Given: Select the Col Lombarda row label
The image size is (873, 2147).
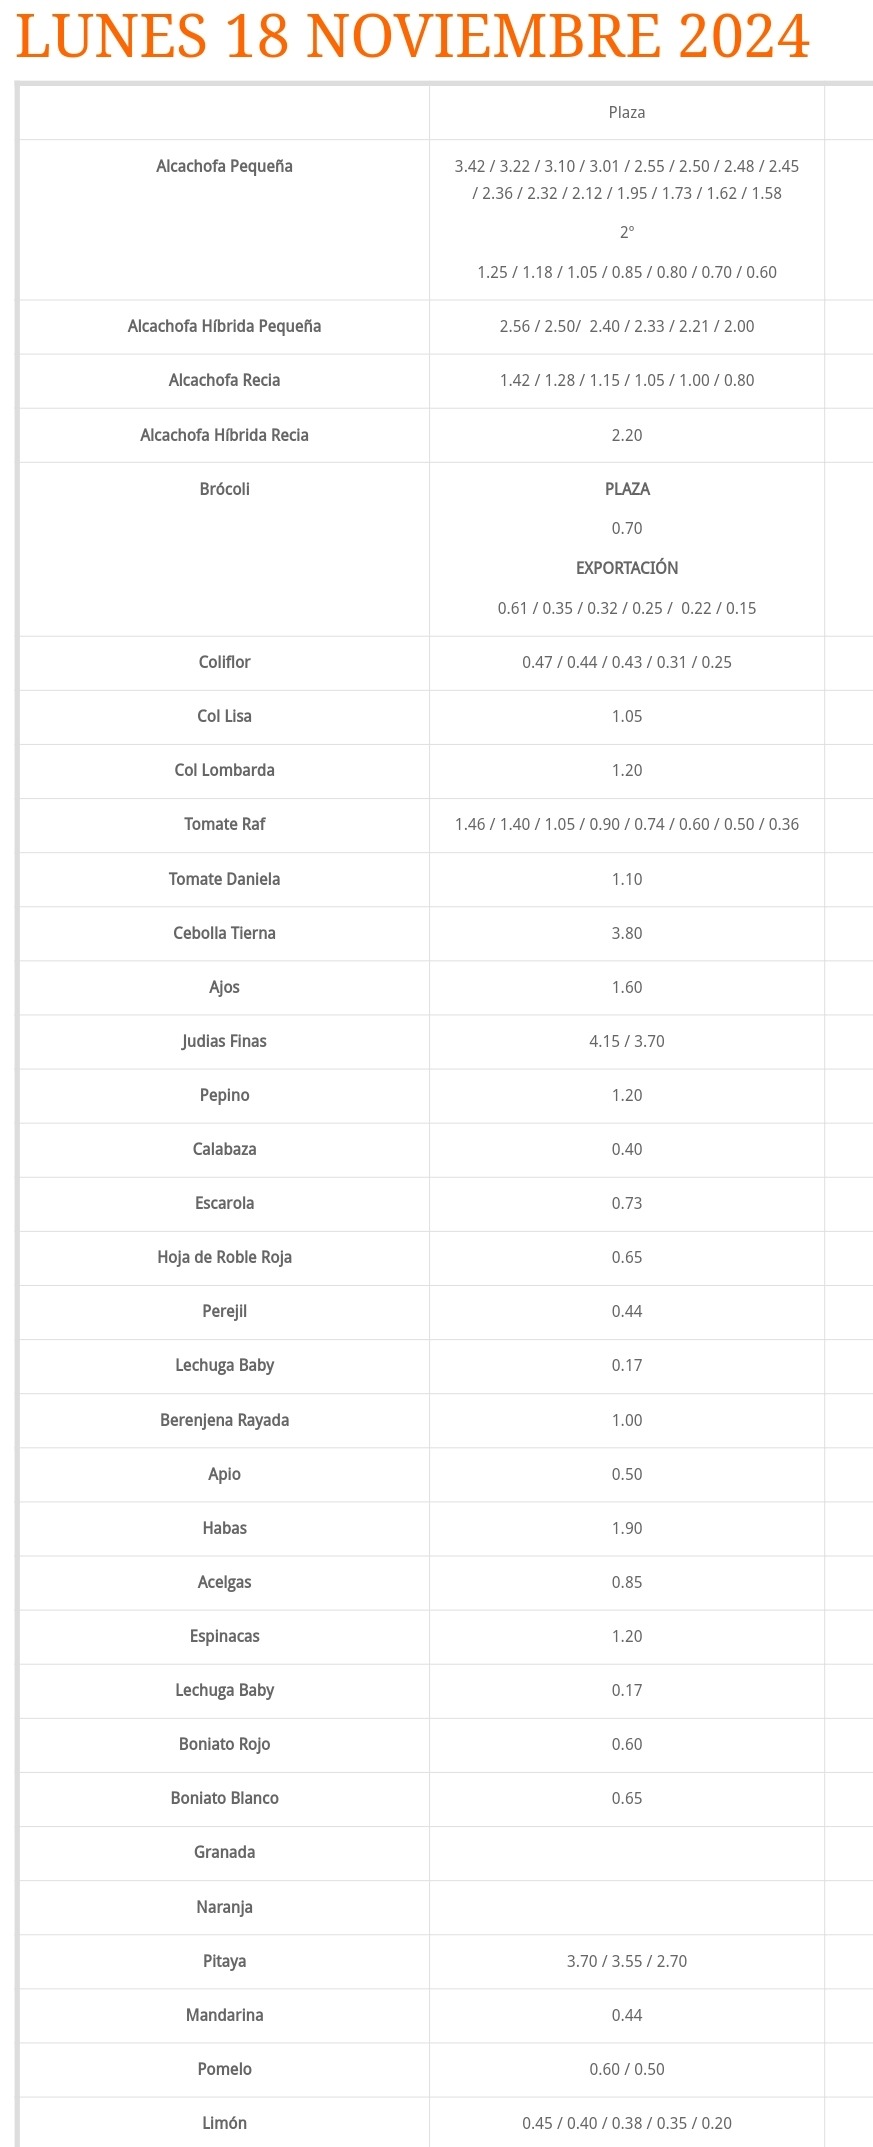Looking at the screenshot, I should (224, 770).
